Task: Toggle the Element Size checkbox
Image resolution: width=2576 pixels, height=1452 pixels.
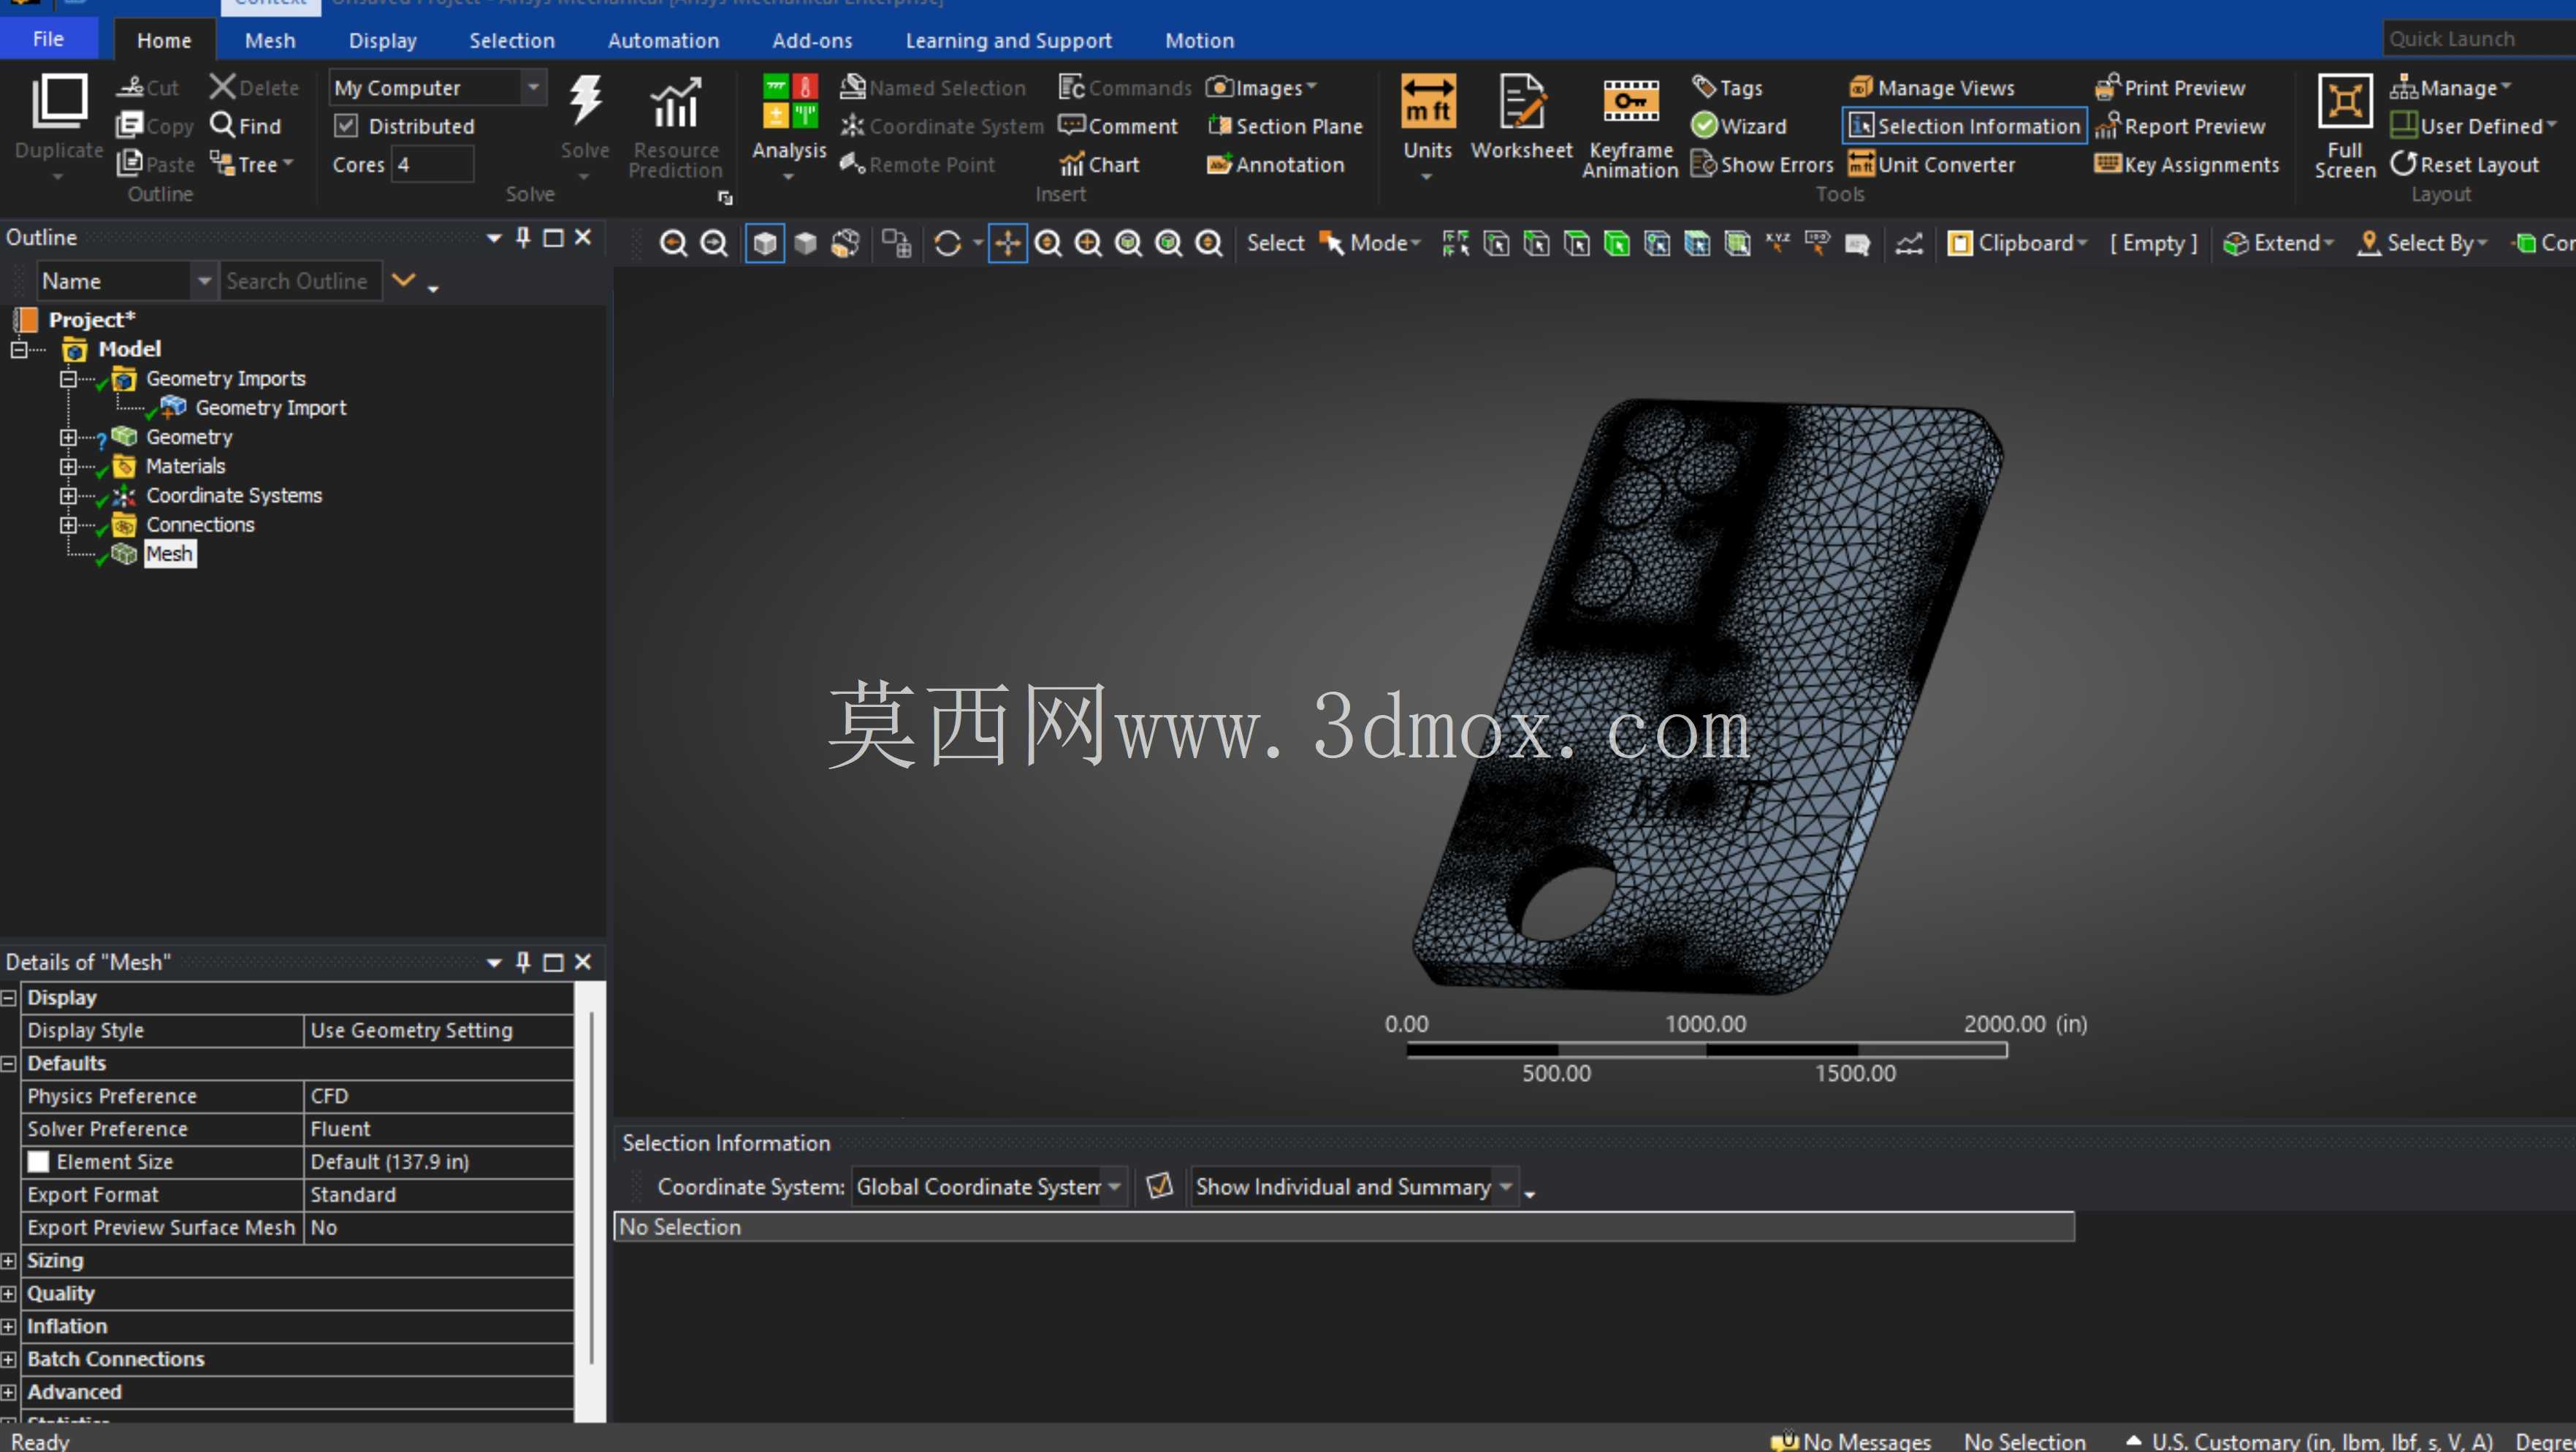Action: [x=38, y=1161]
